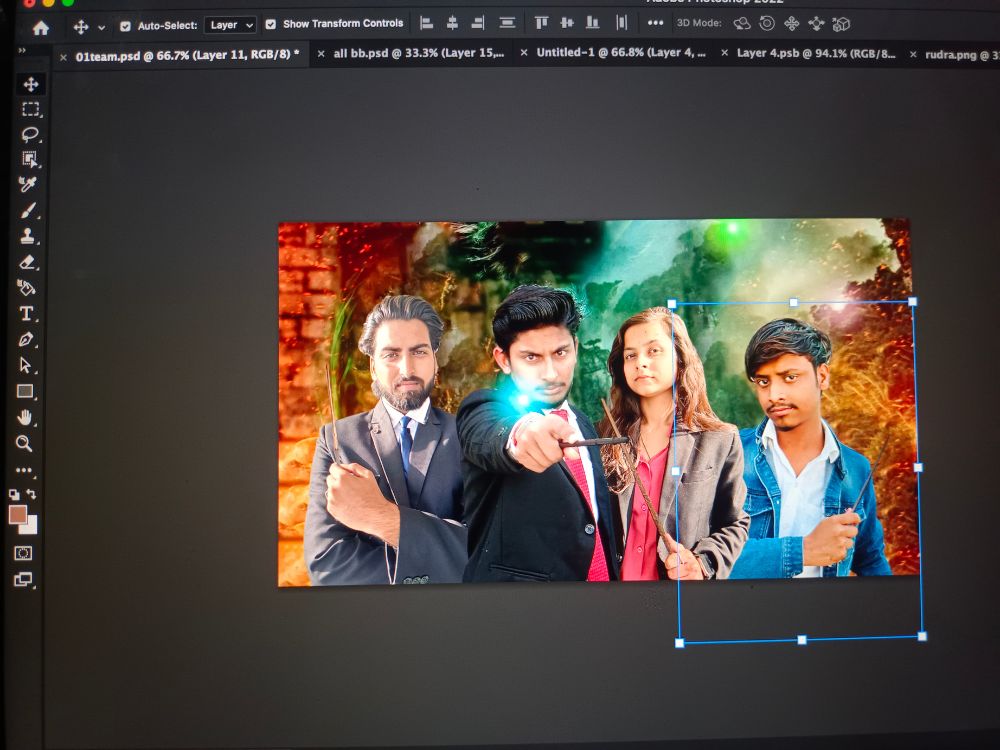
Task: Align horizontal centers in options bar
Action: pyautogui.click(x=452, y=24)
